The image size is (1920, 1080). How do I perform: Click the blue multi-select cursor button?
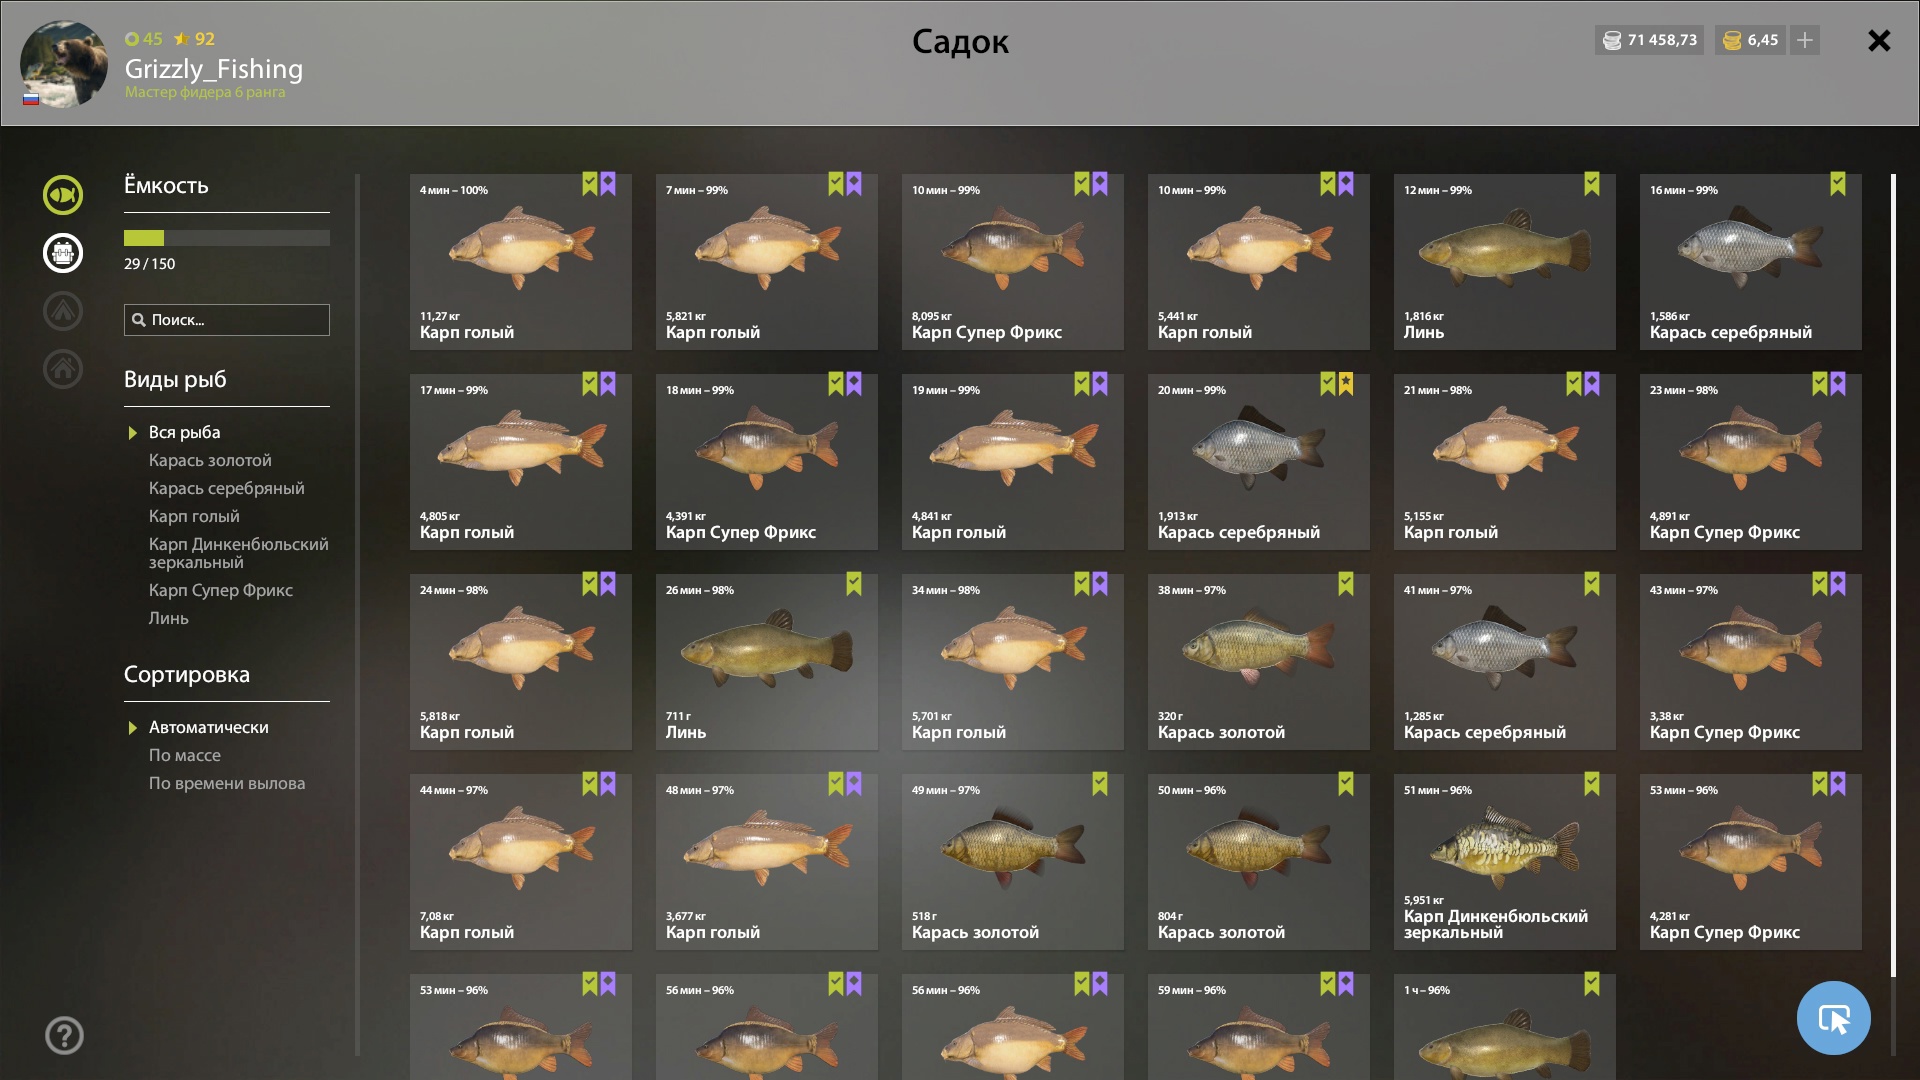[1833, 1018]
